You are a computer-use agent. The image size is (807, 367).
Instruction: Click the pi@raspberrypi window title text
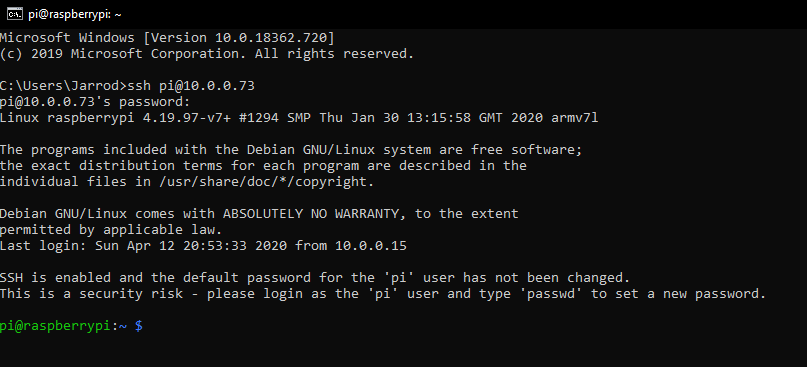click(75, 14)
